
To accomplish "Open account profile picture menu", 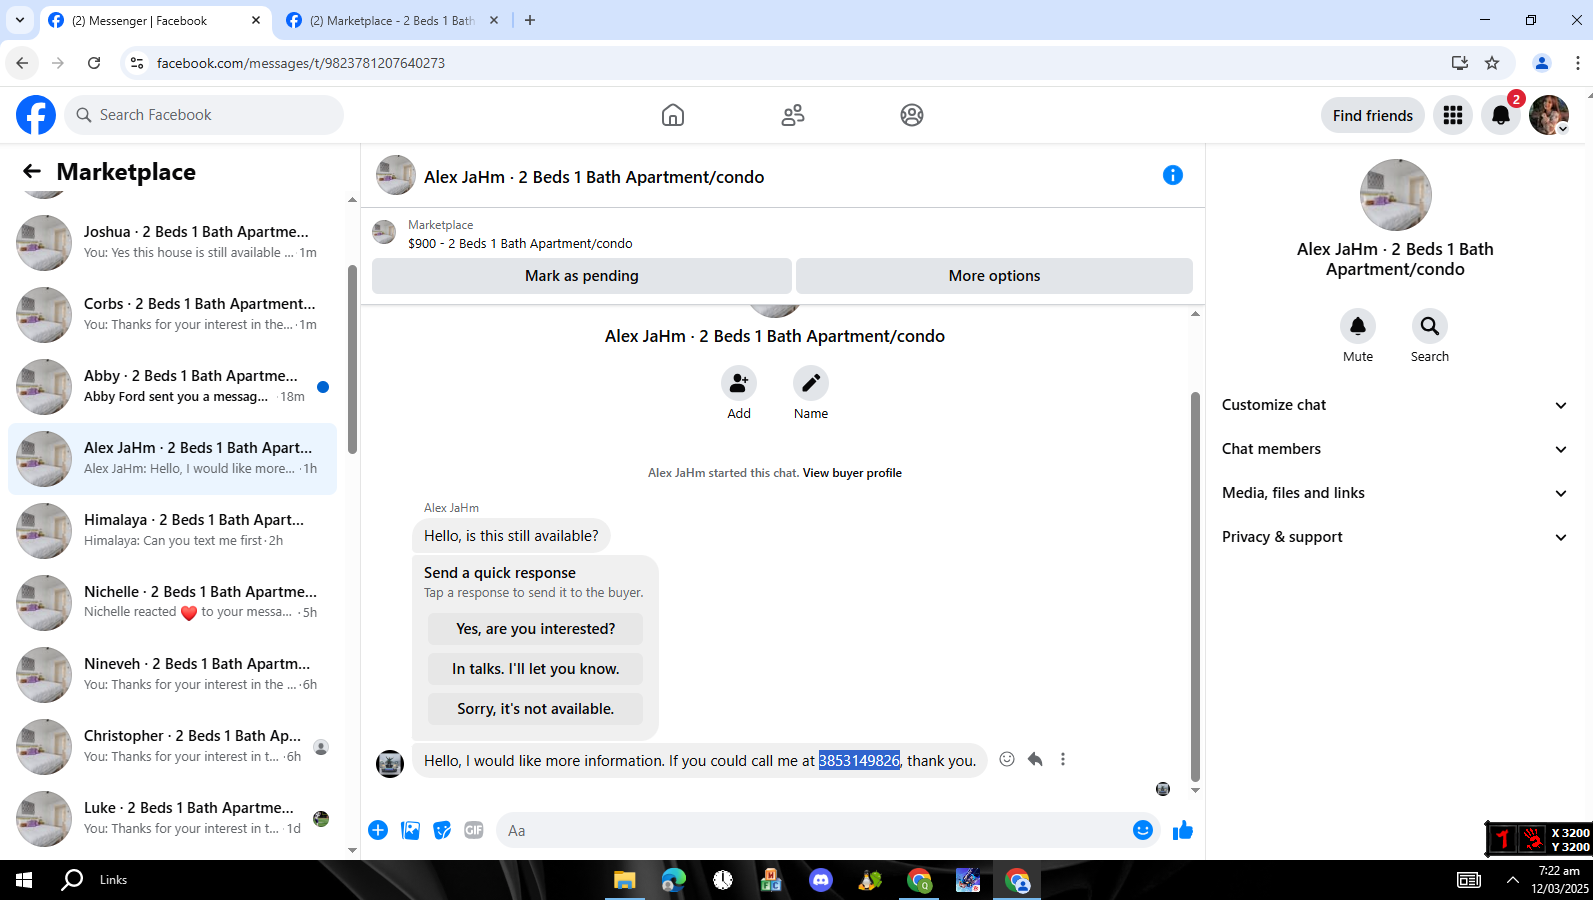I will [x=1549, y=115].
